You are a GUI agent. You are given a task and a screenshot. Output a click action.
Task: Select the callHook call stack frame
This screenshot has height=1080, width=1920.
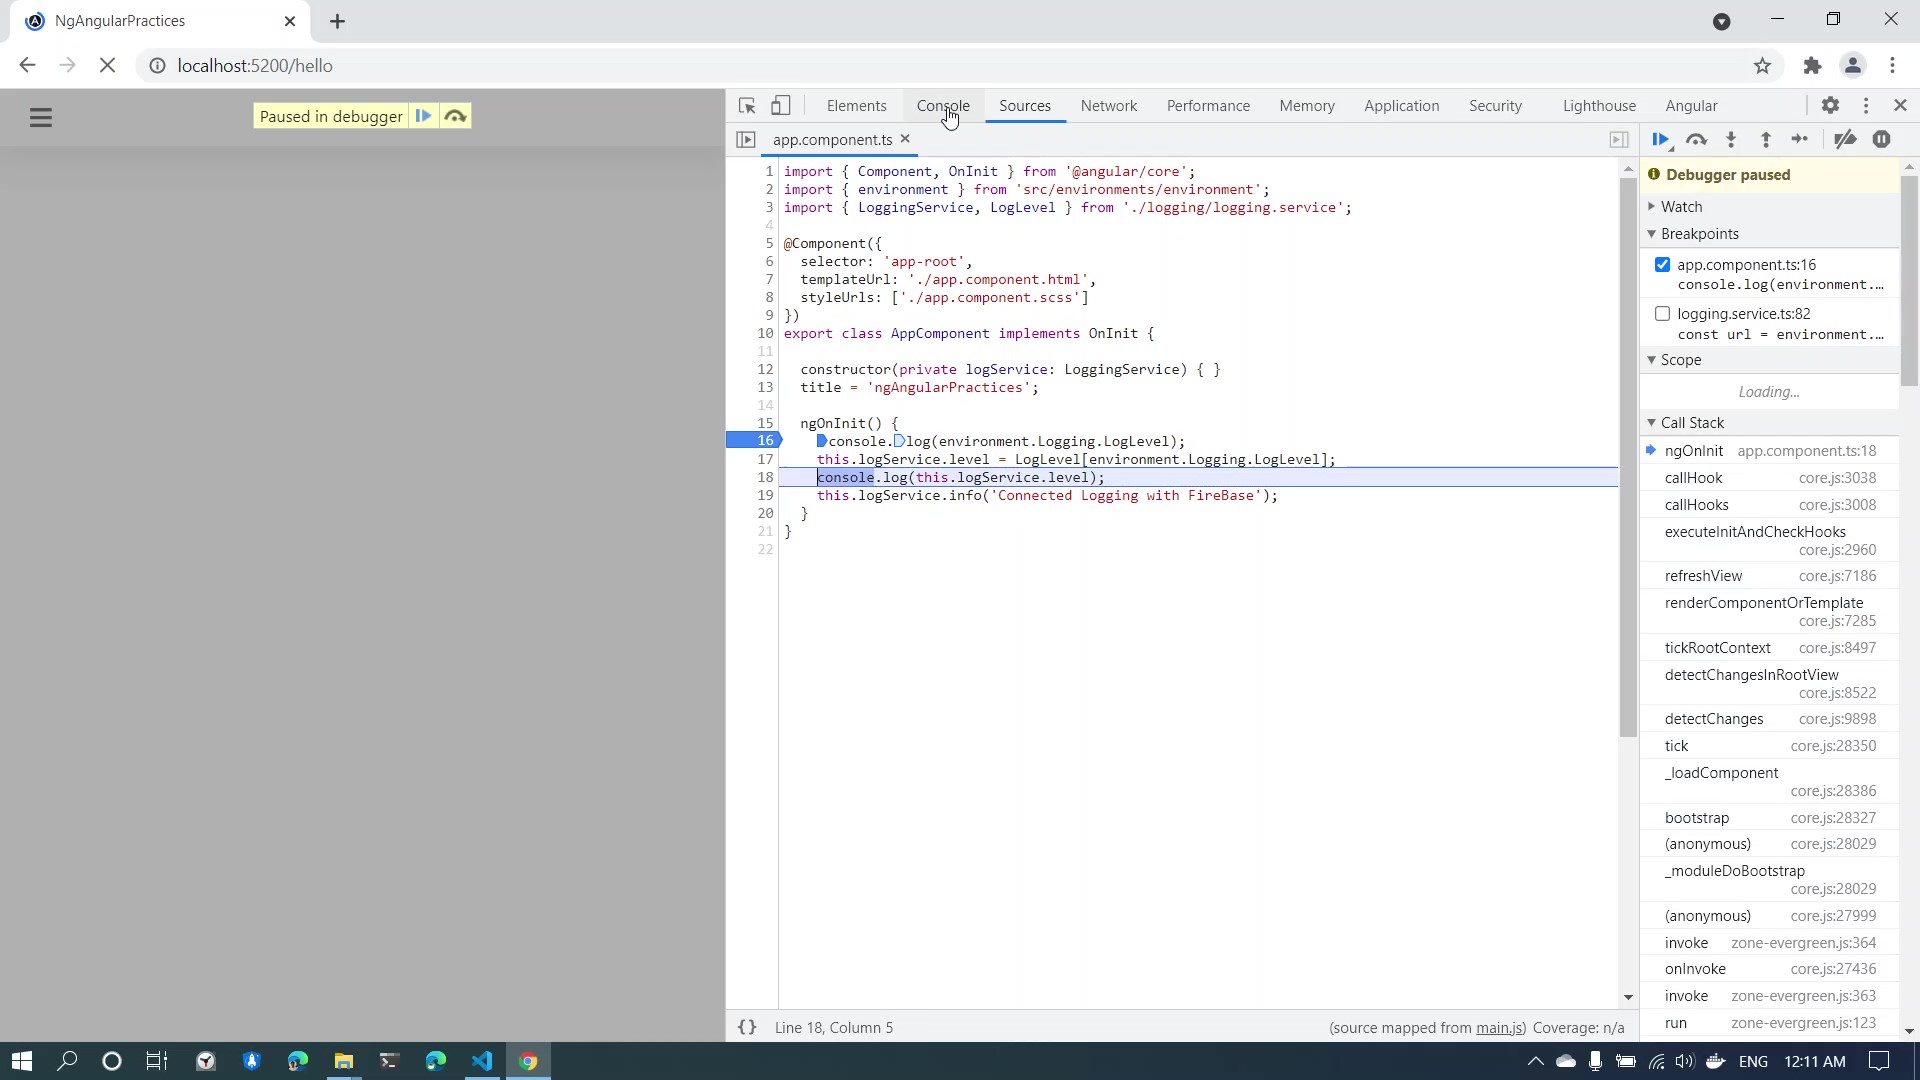click(x=1693, y=478)
